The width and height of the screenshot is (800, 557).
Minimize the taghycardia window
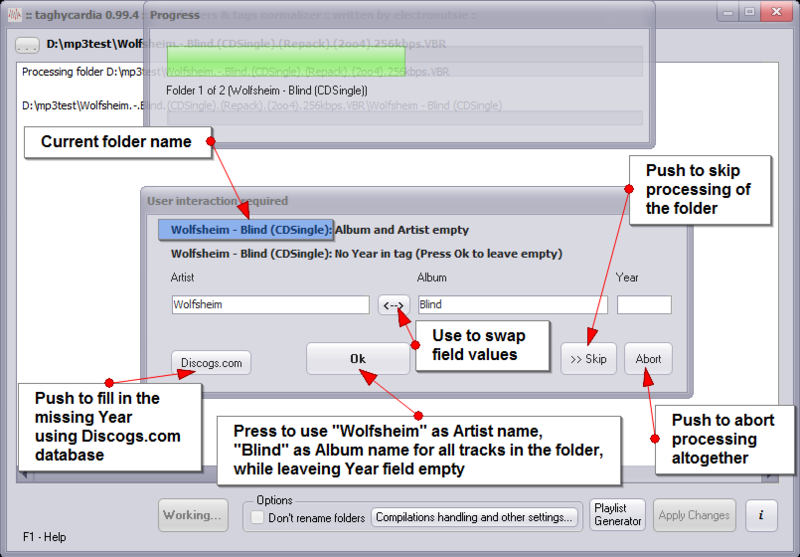coord(725,13)
